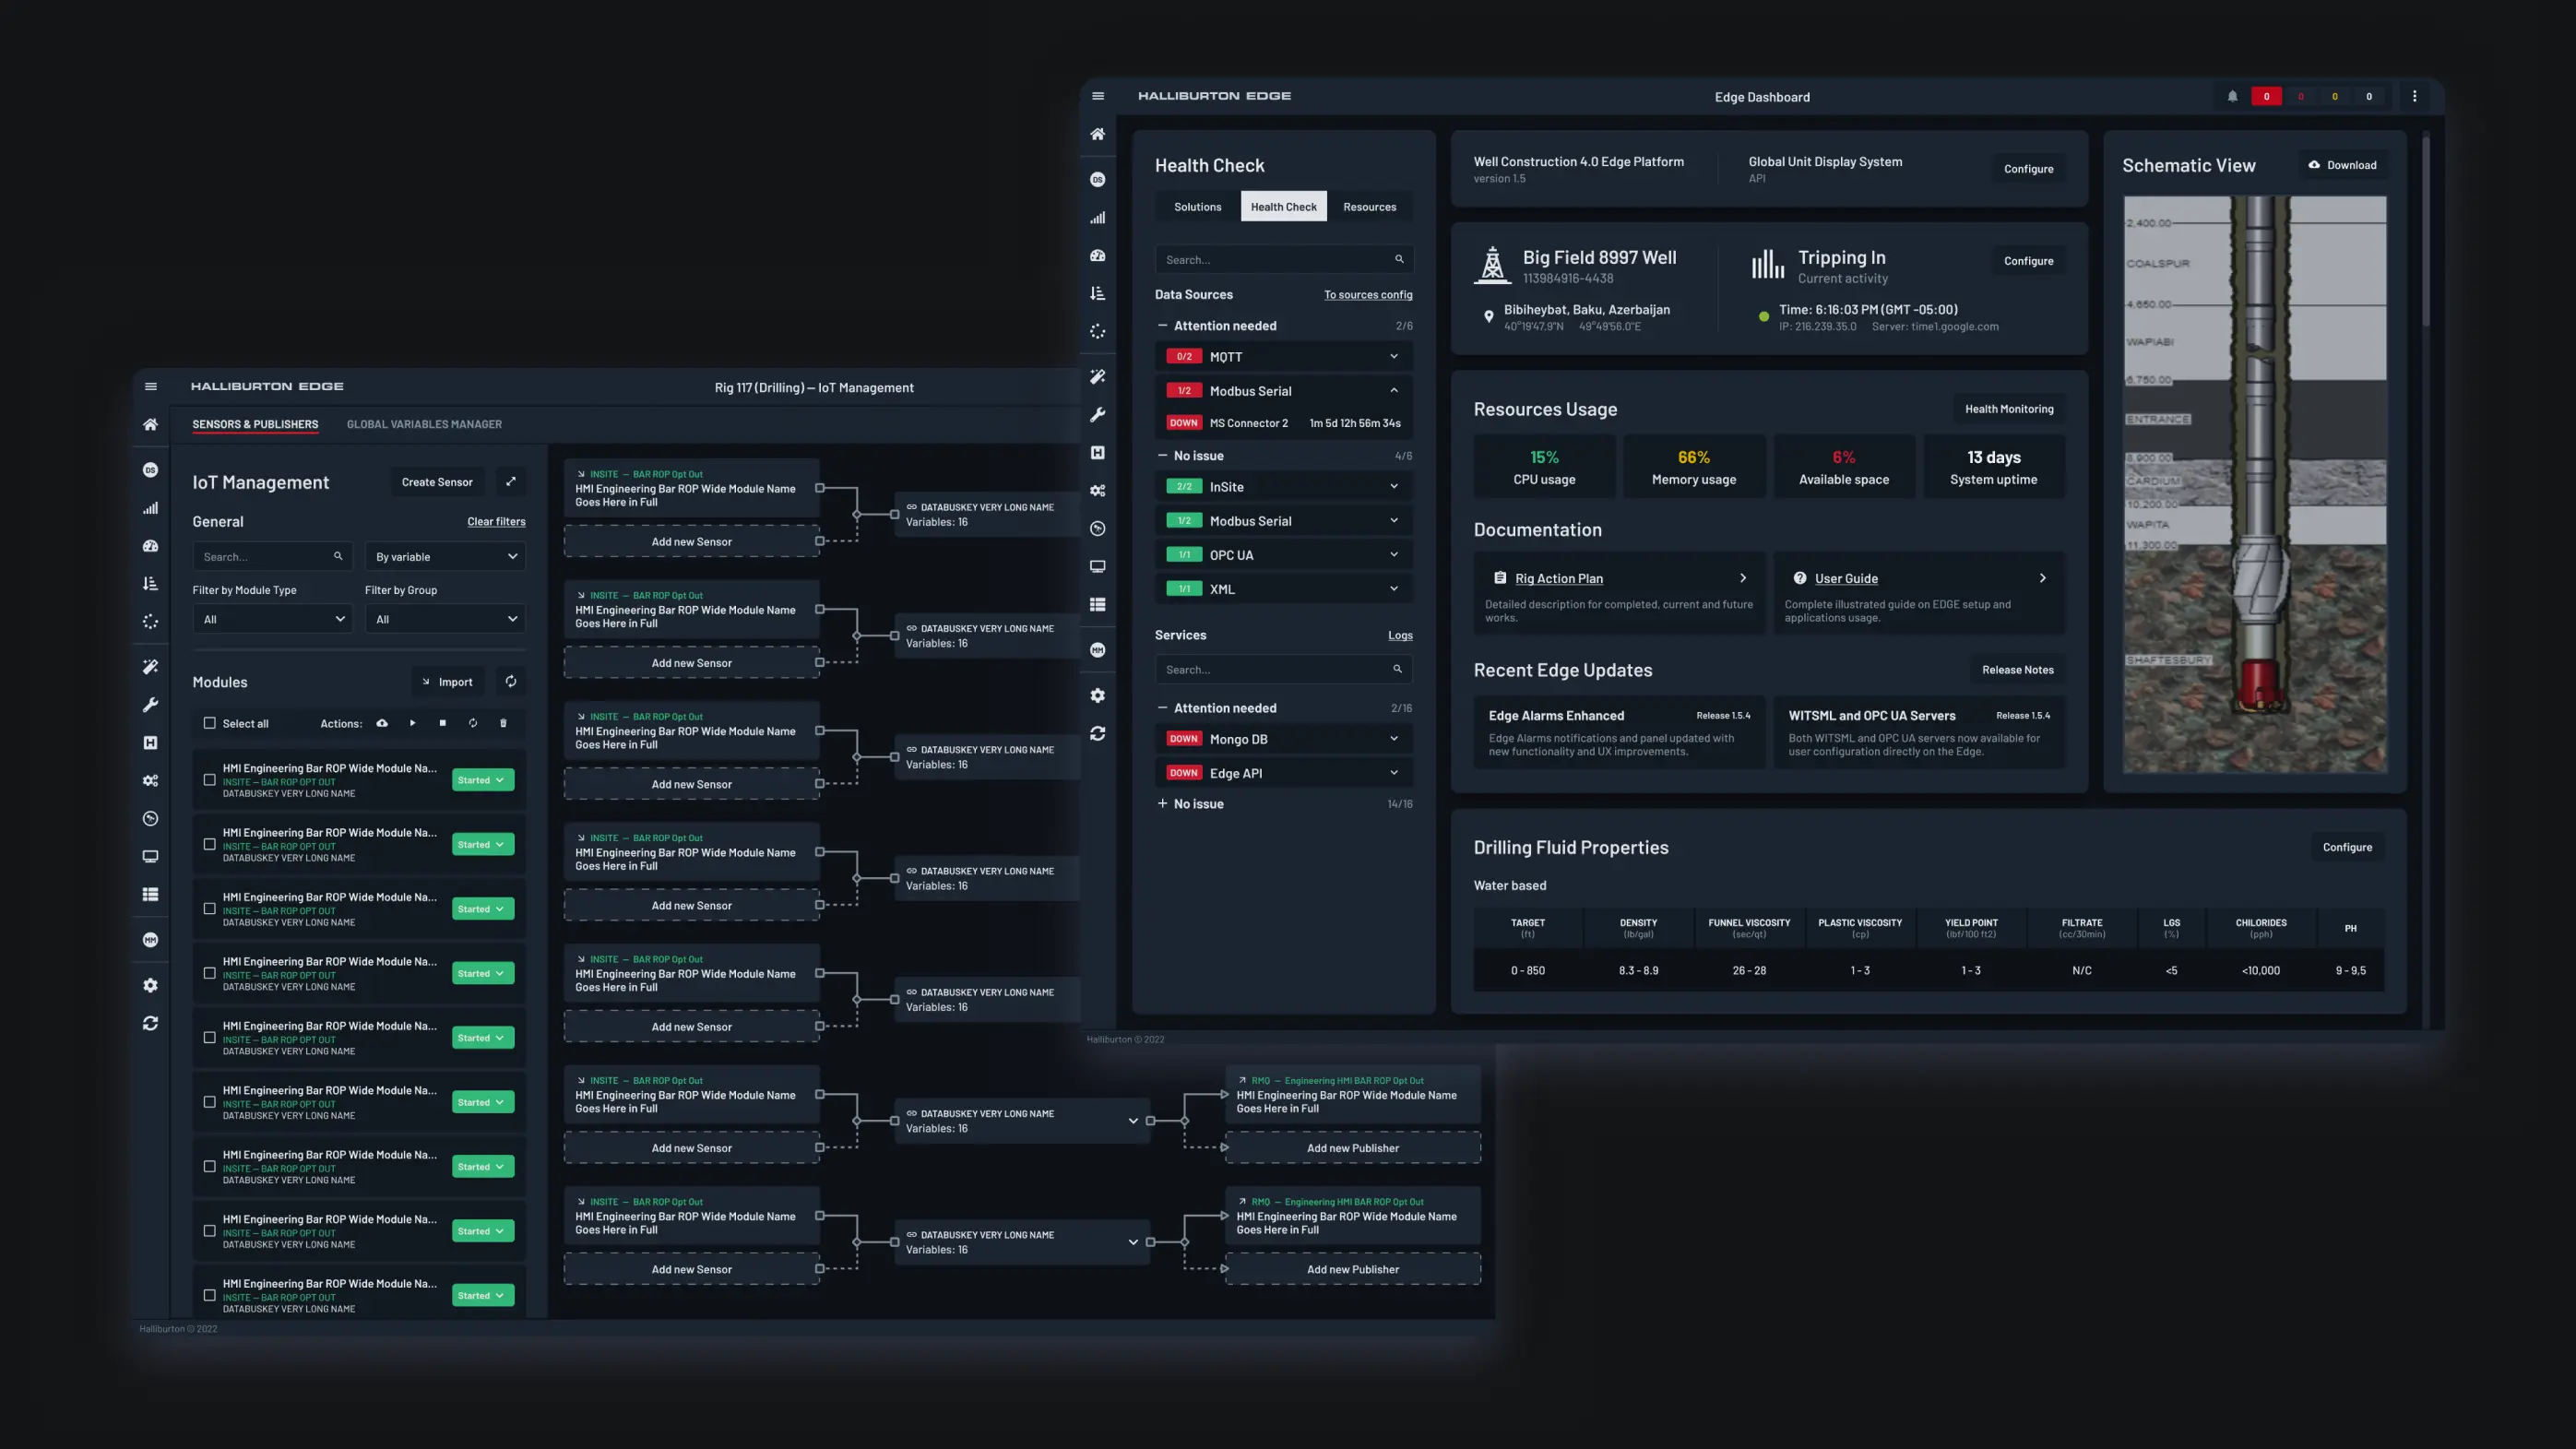Click the notification bell icon on Edge Dashboard
The height and width of the screenshot is (1449, 2576).
coord(2233,96)
